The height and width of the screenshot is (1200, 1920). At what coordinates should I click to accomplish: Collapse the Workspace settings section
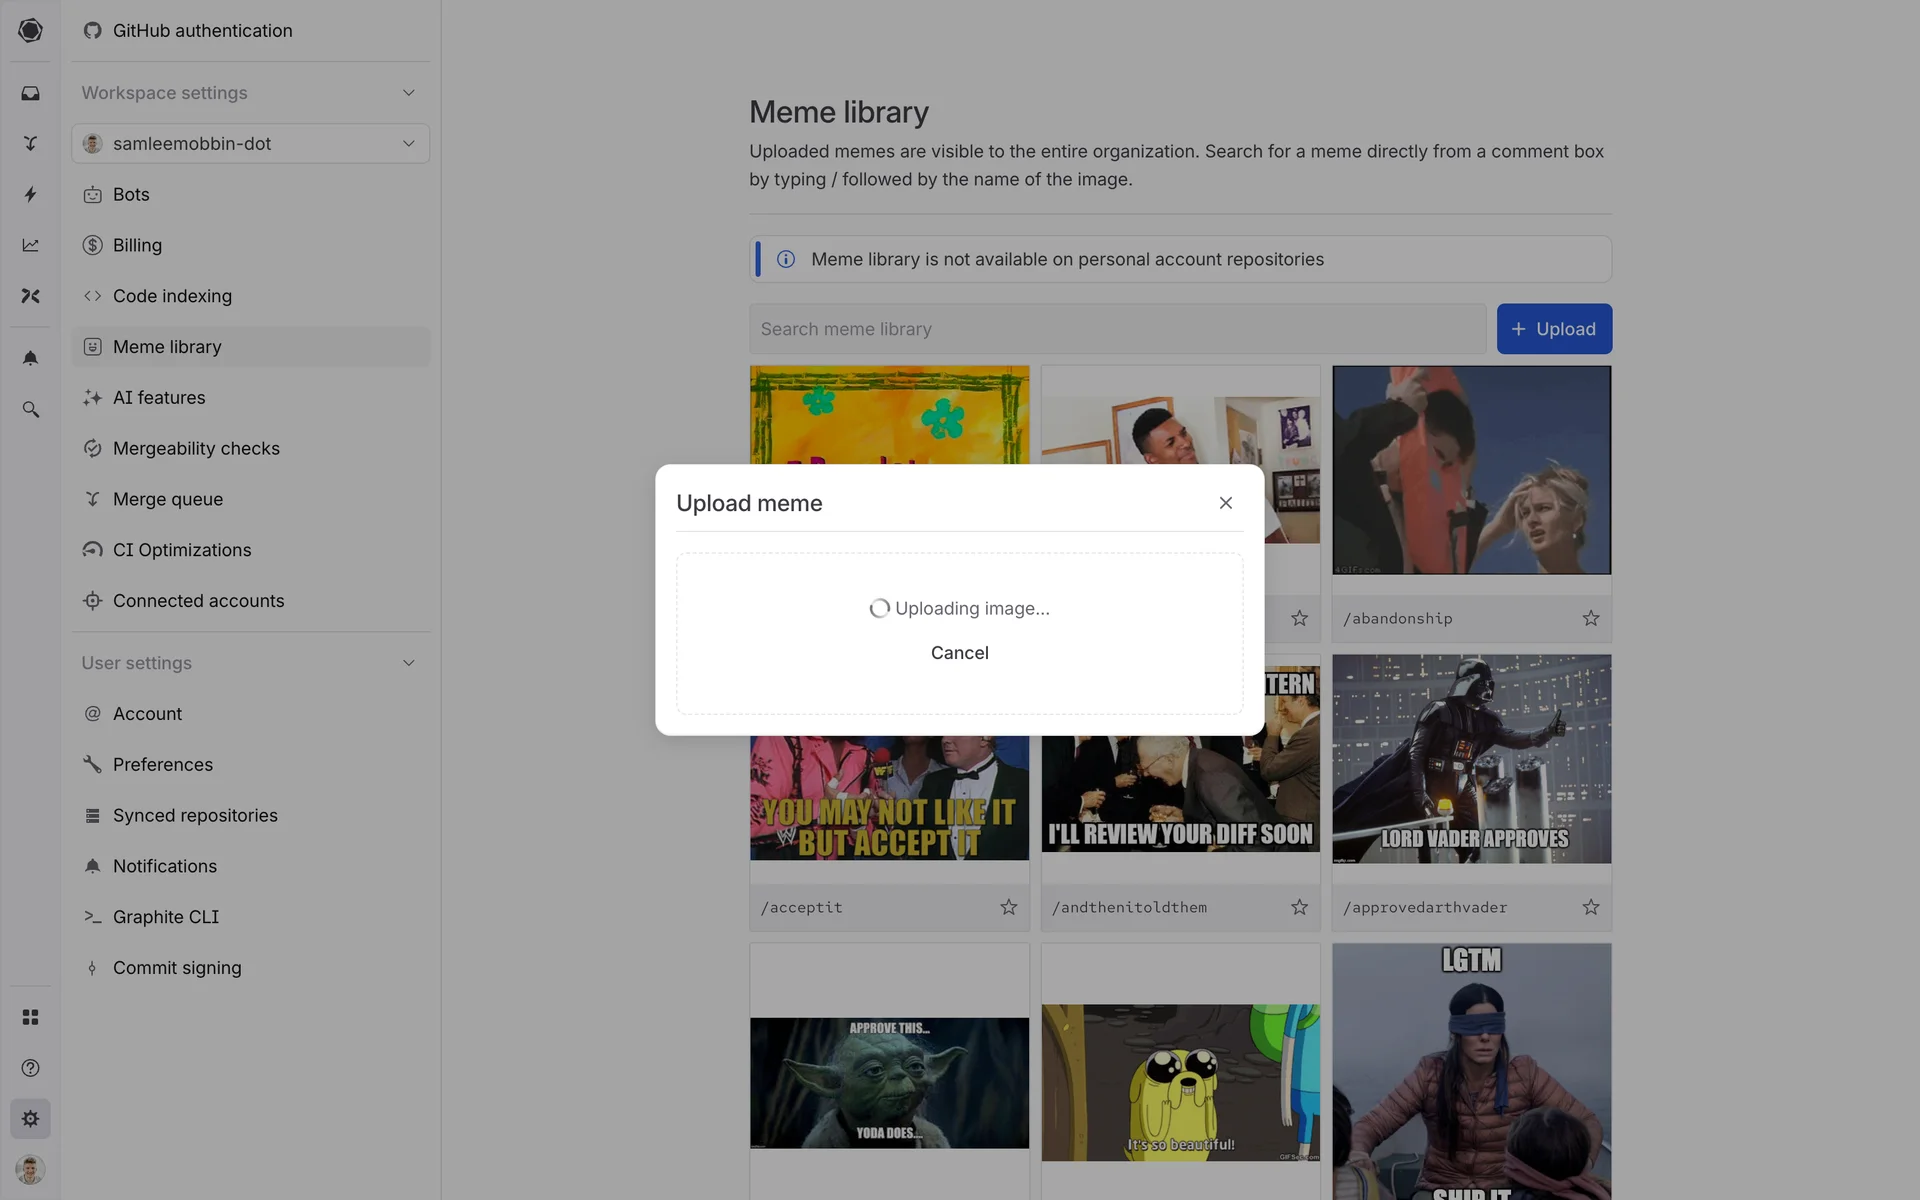pyautogui.click(x=408, y=93)
